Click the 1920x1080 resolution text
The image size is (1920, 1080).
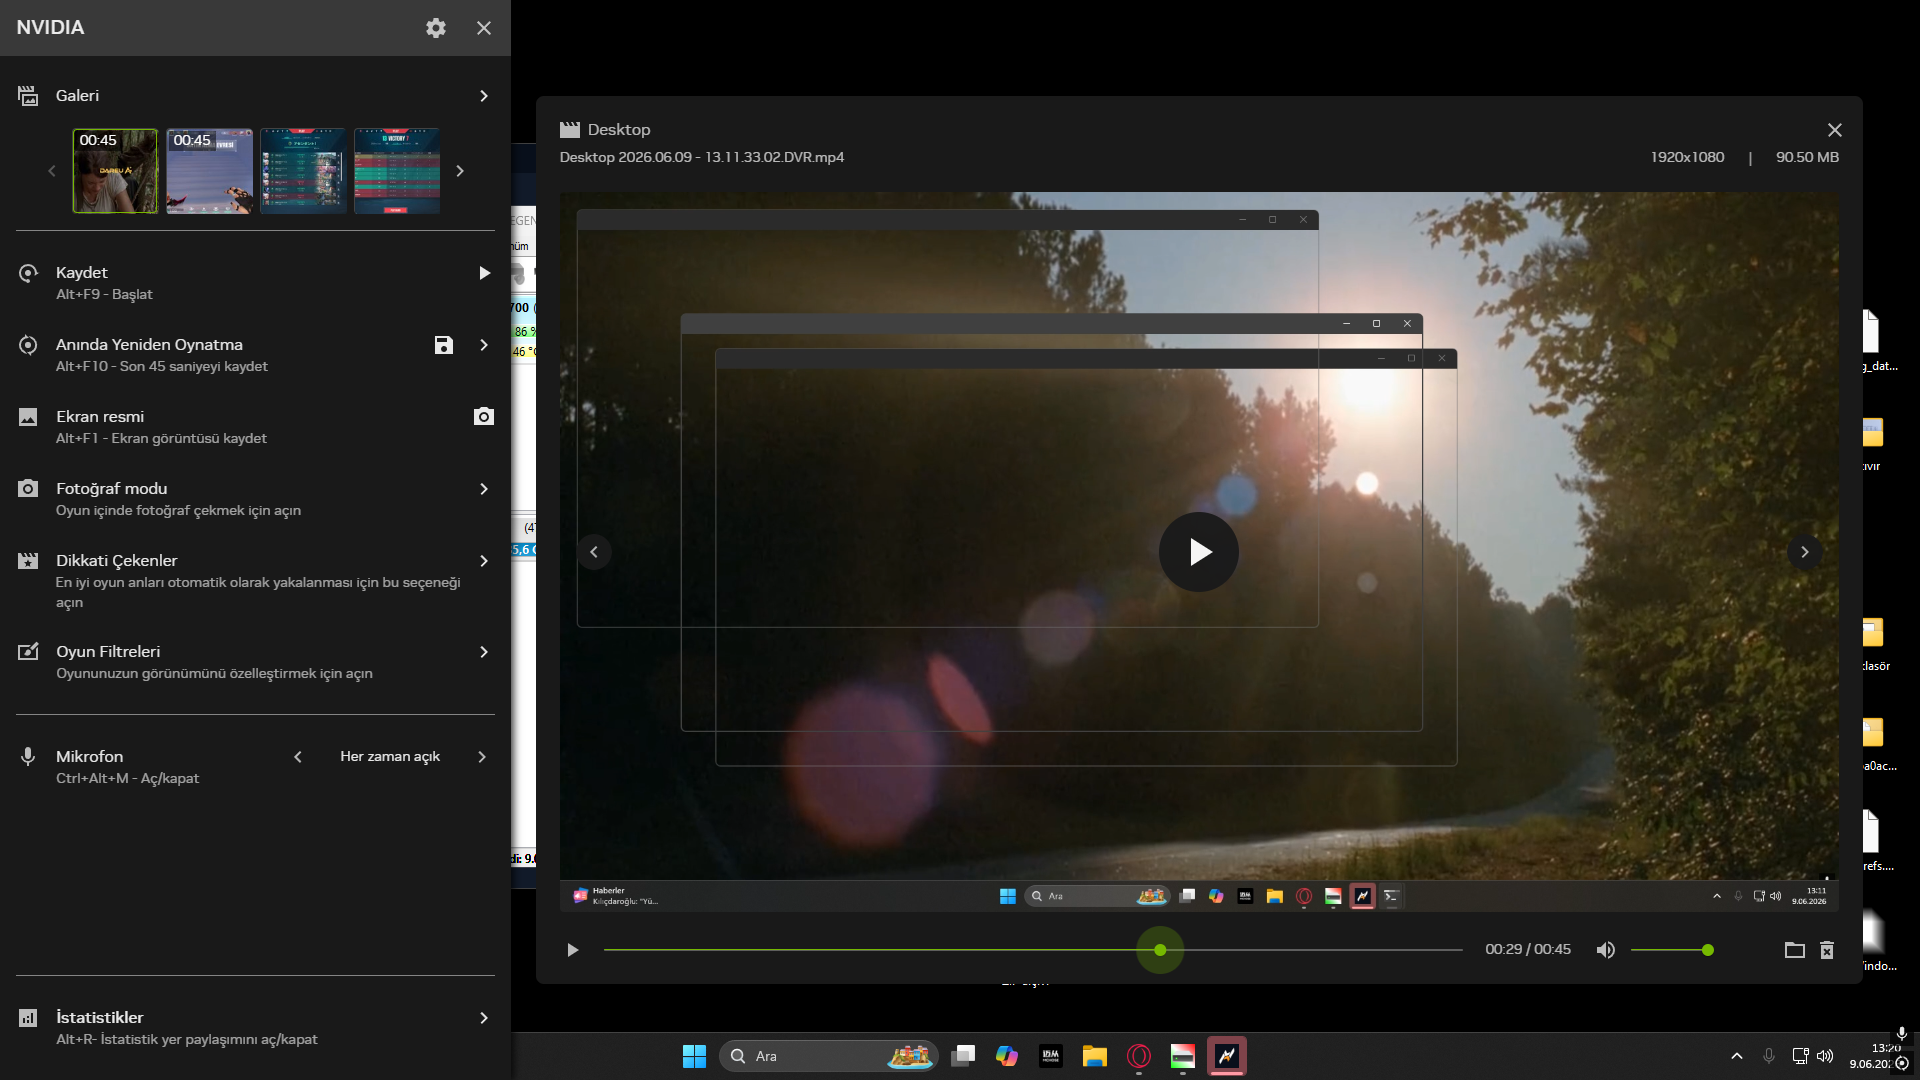1688,157
